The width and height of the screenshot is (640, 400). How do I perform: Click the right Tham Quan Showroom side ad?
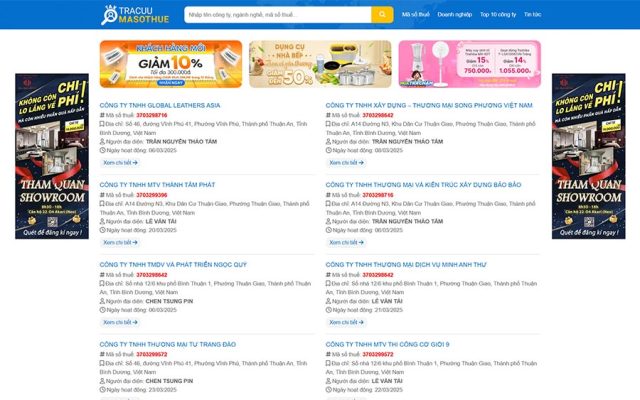tap(588, 156)
